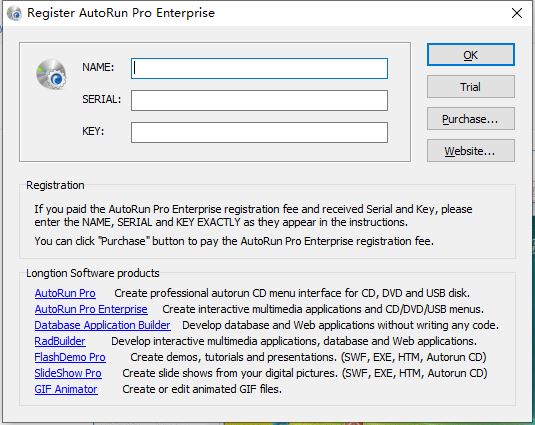The height and width of the screenshot is (425, 535).
Task: Launch the Website... button
Action: point(471,151)
